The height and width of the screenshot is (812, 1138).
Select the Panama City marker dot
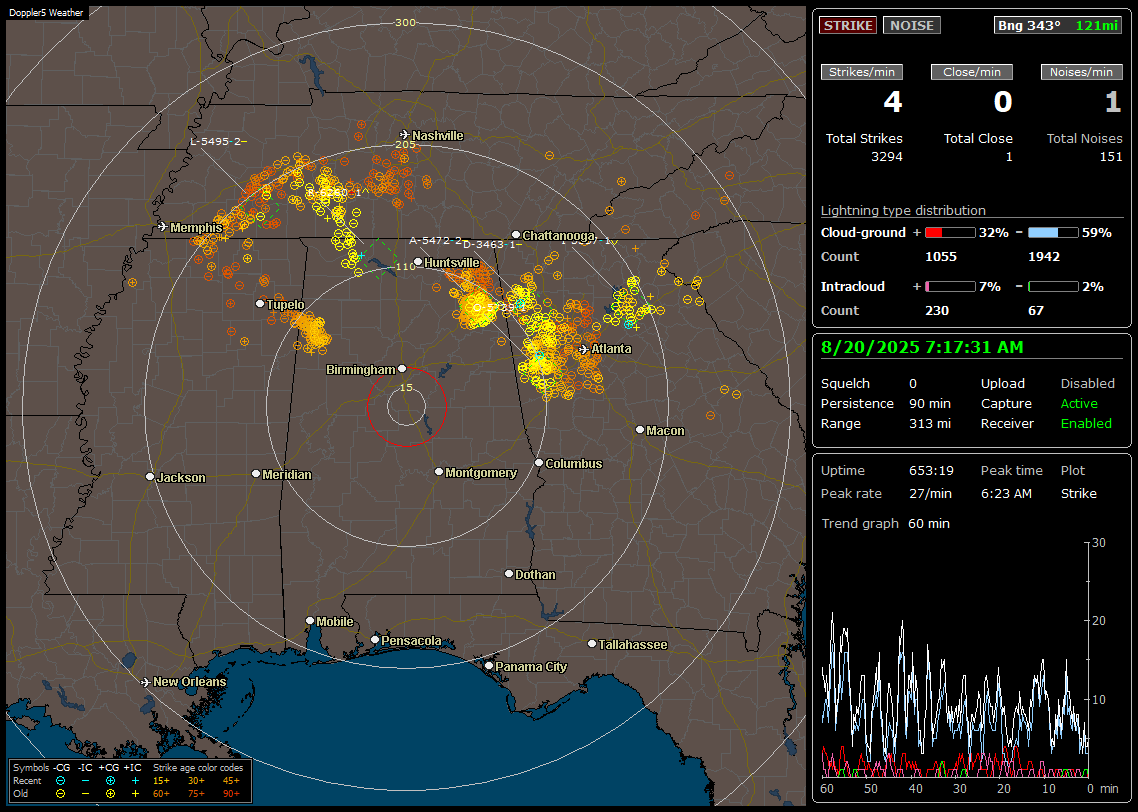click(x=489, y=665)
